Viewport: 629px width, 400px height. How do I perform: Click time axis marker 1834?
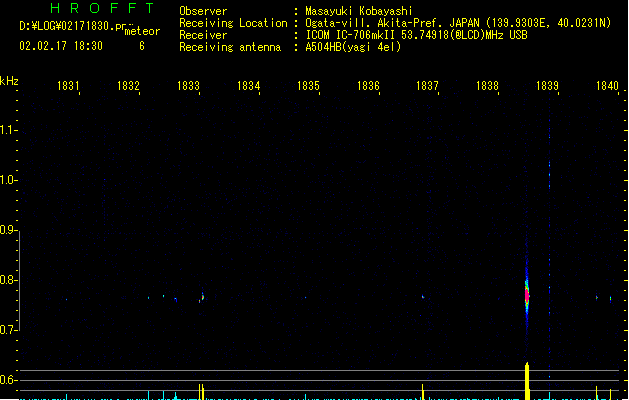248,86
